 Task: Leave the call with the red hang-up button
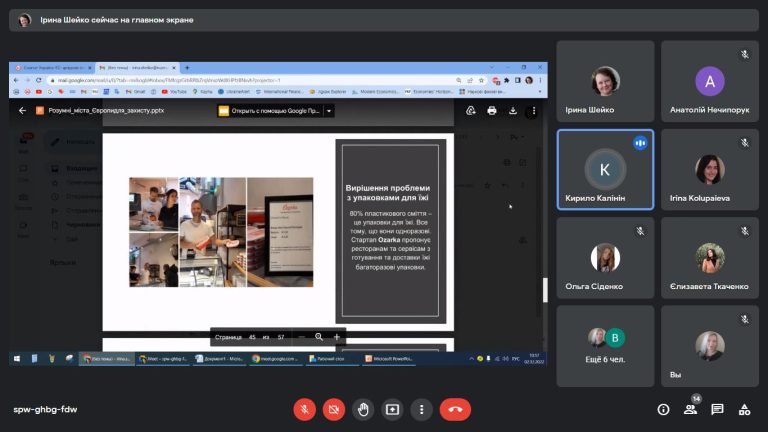455,409
